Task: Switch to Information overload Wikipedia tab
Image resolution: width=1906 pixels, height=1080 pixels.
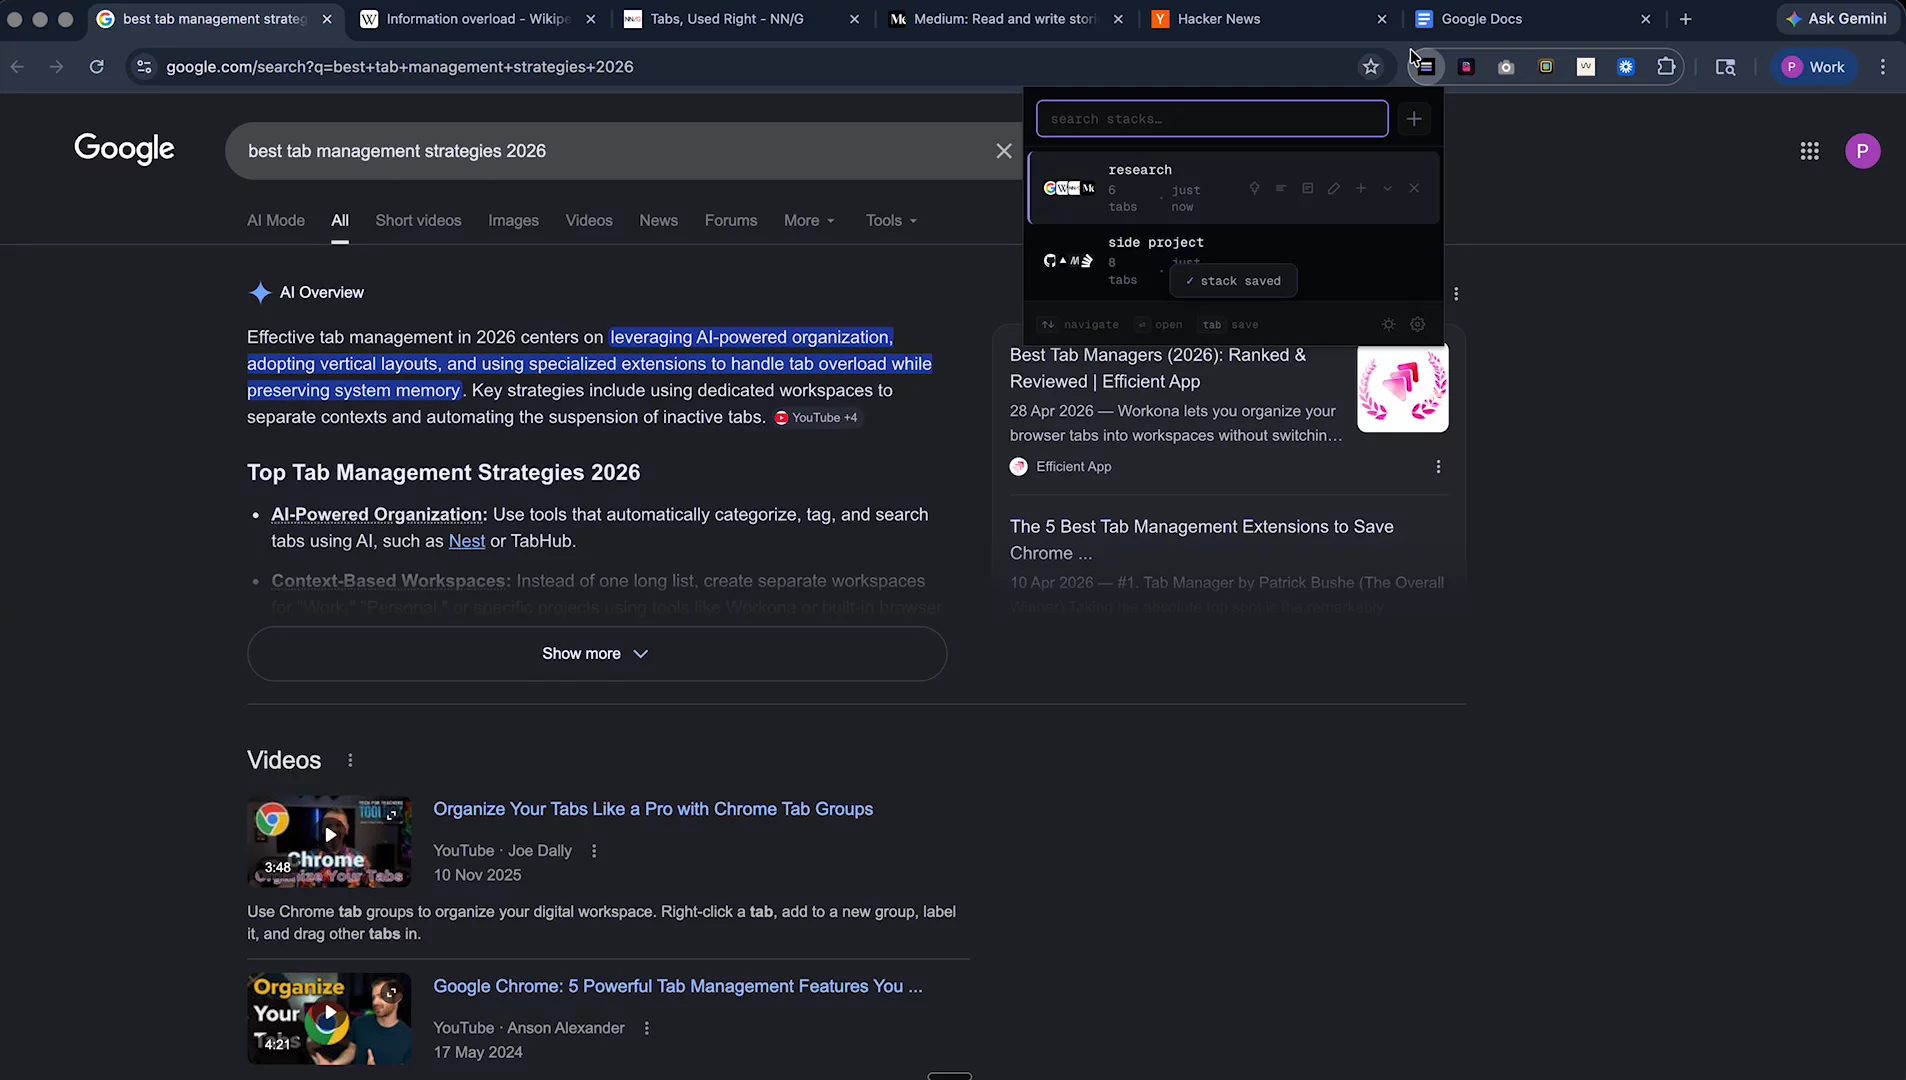Action: [477, 19]
